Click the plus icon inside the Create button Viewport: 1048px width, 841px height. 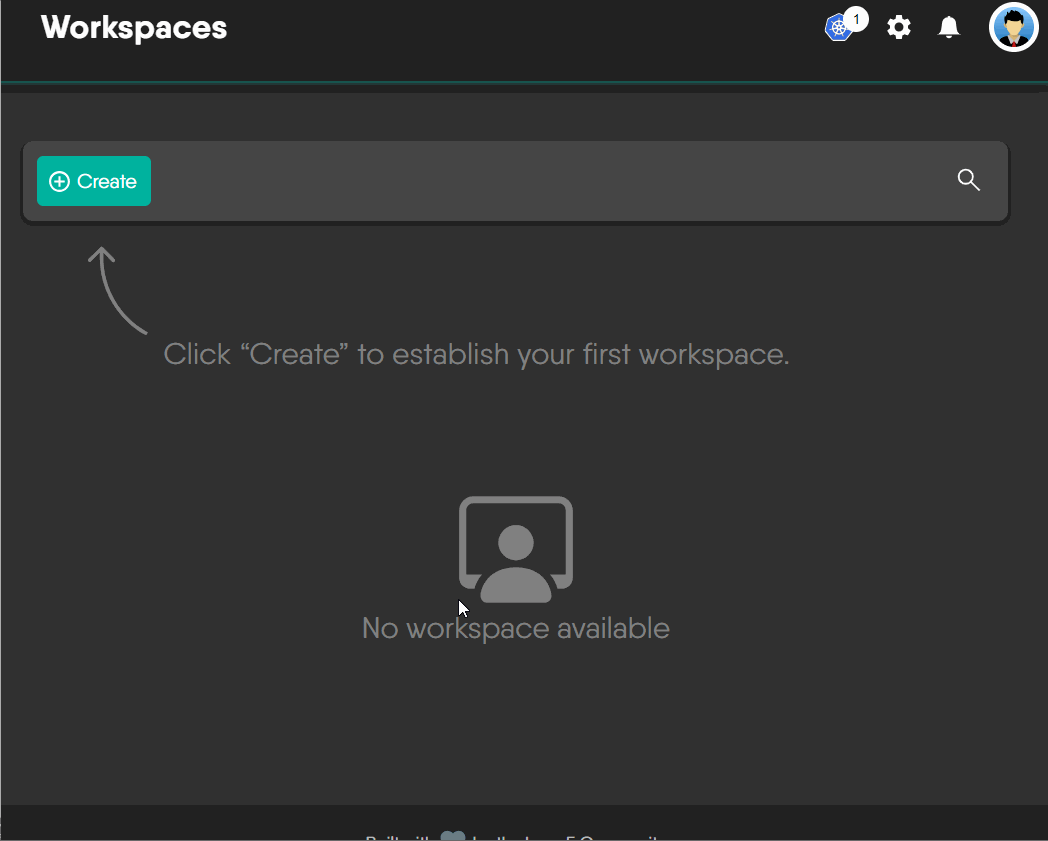tap(60, 181)
